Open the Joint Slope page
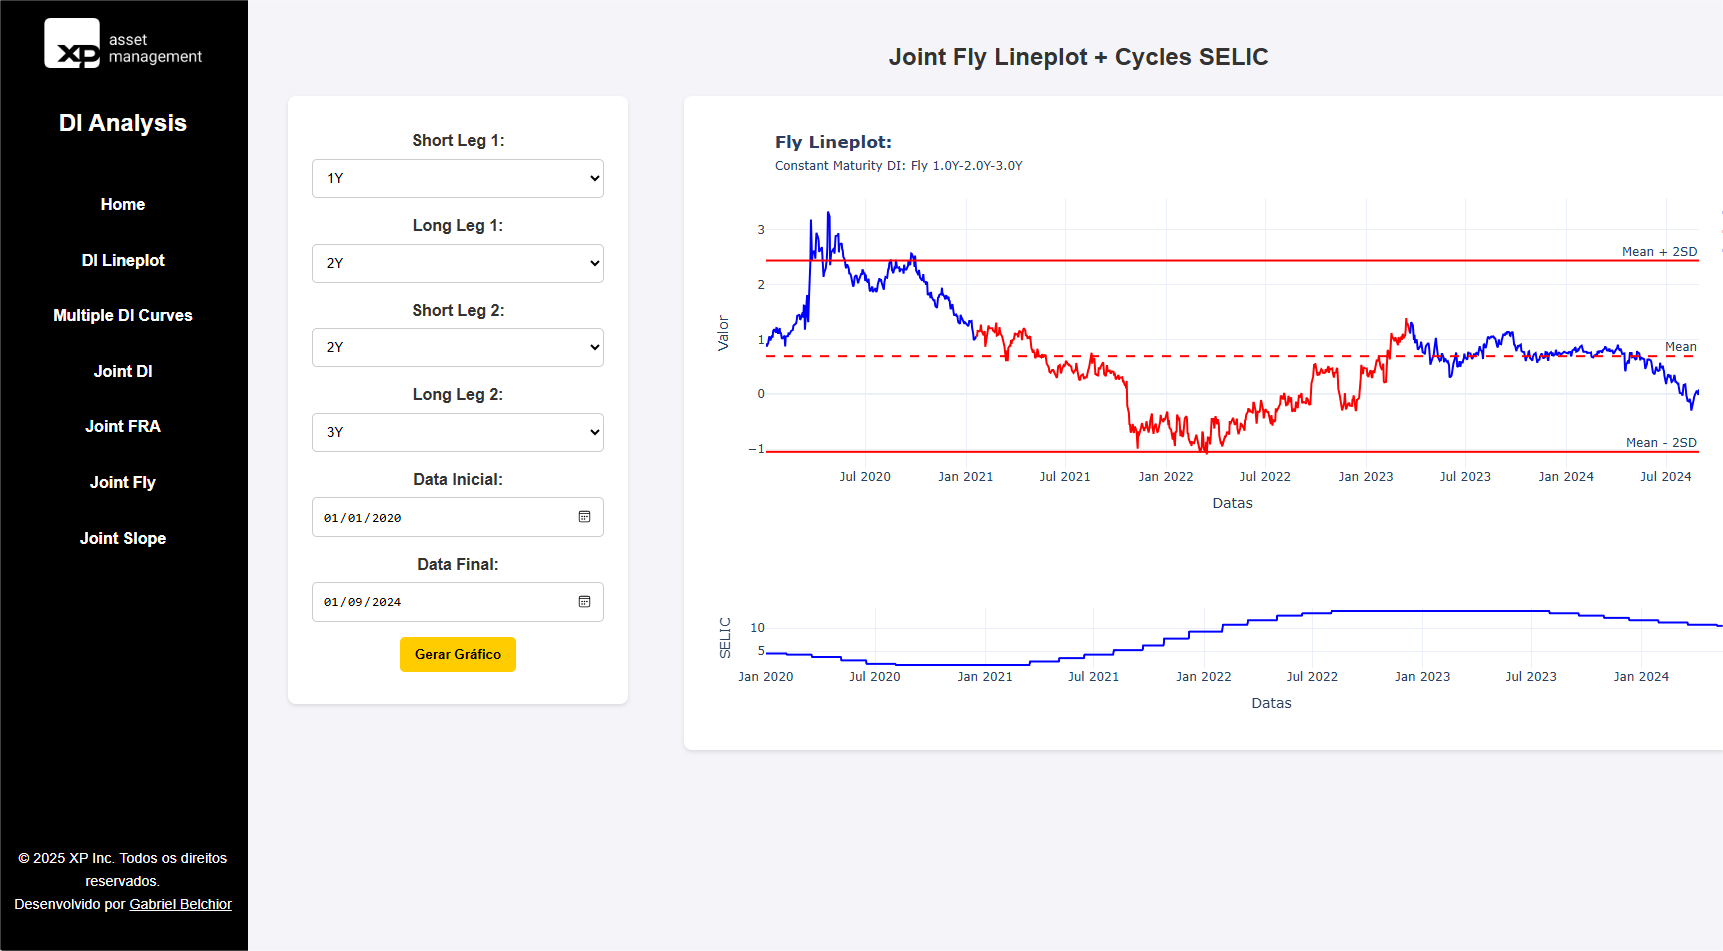 click(123, 538)
